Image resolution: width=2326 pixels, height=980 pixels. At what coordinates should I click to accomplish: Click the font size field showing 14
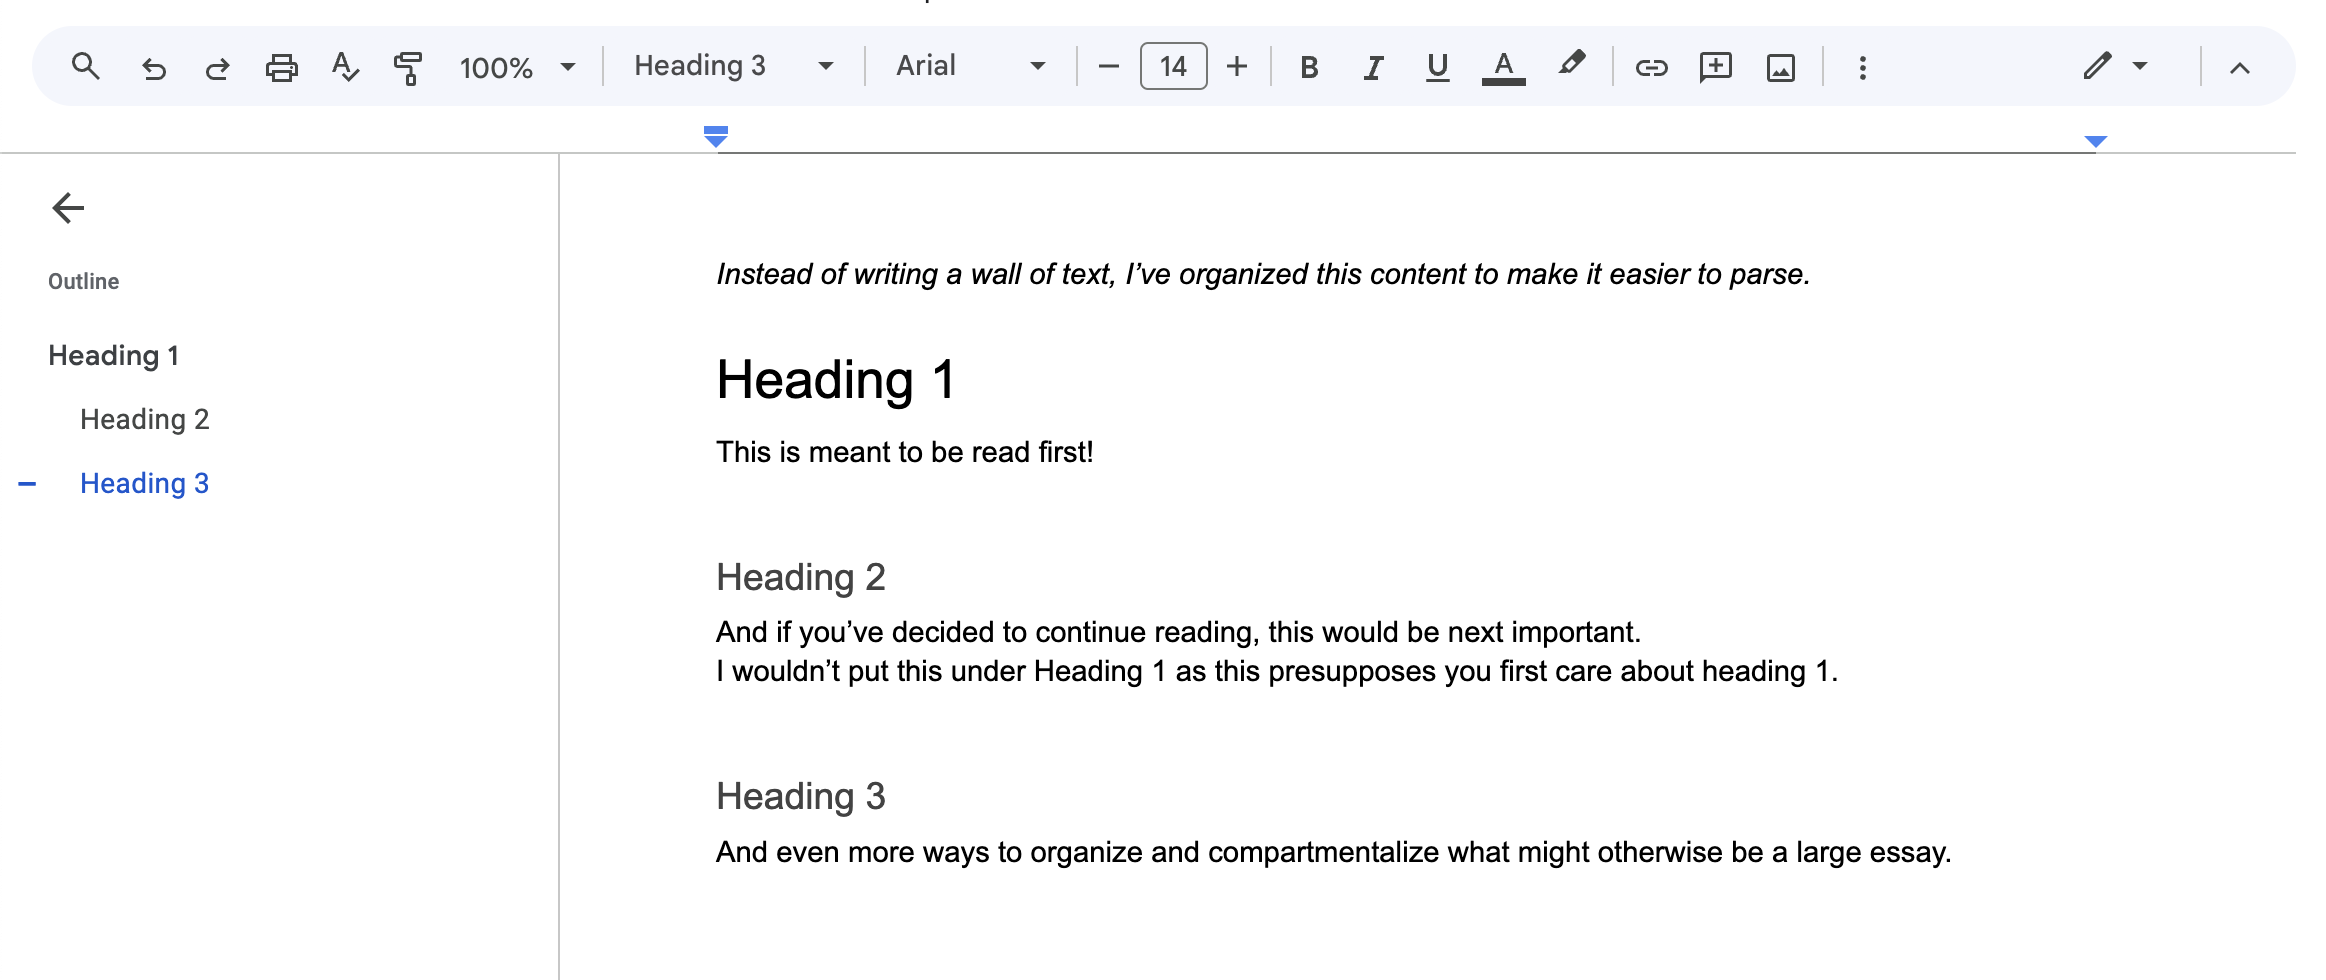point(1173,66)
